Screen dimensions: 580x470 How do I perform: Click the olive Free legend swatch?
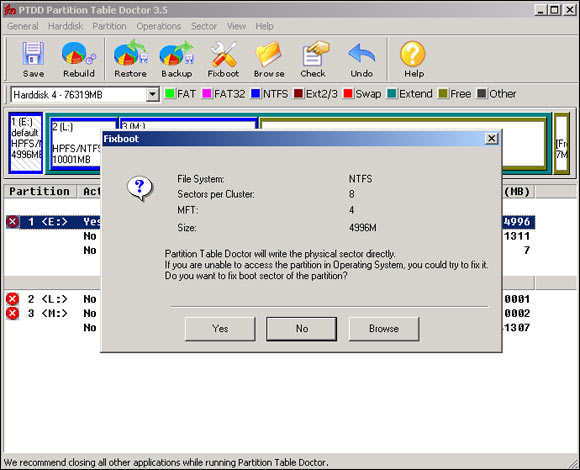(x=443, y=93)
